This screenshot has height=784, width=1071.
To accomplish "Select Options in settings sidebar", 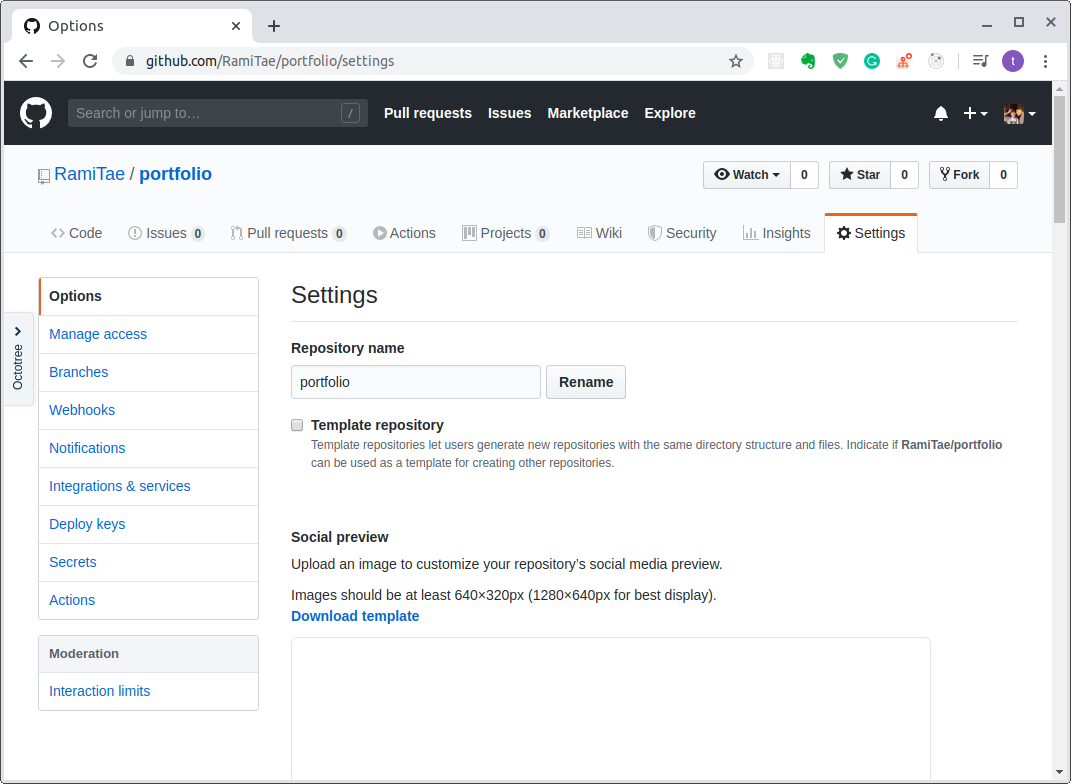I will click(x=149, y=296).
